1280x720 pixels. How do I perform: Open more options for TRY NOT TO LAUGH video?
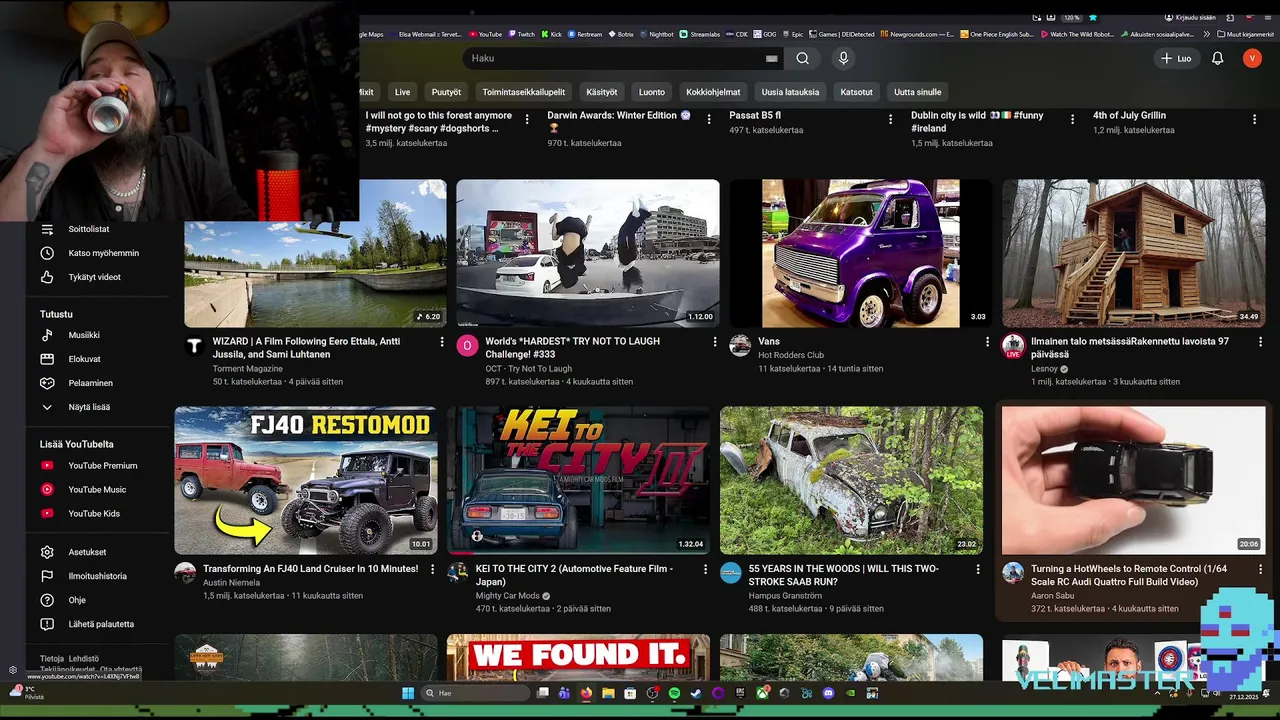click(x=714, y=342)
